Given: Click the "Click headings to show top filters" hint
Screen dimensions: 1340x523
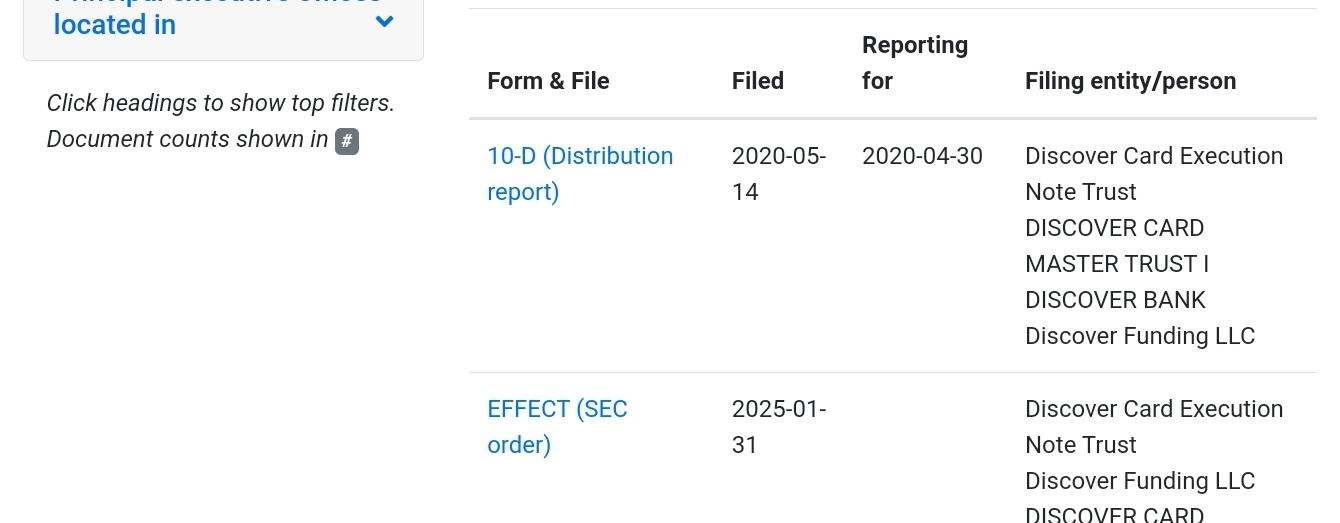Looking at the screenshot, I should tap(220, 103).
